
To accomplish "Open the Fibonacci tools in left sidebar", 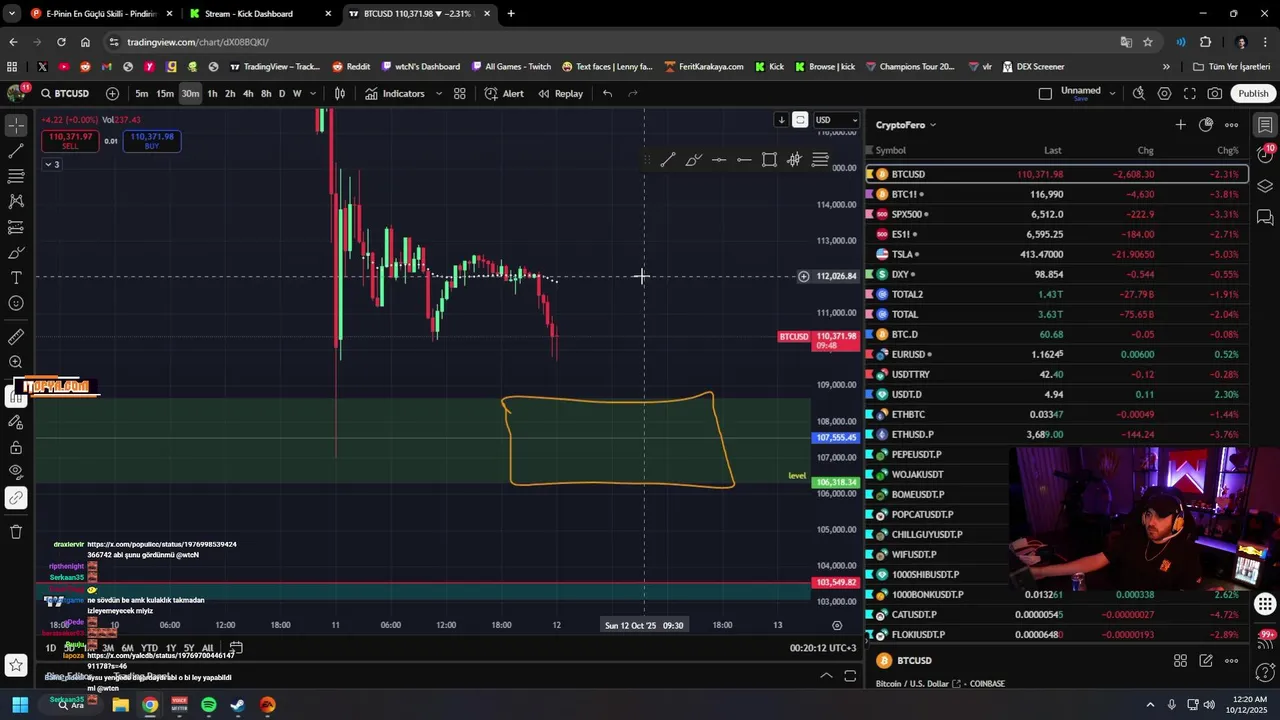I will 16,176.
